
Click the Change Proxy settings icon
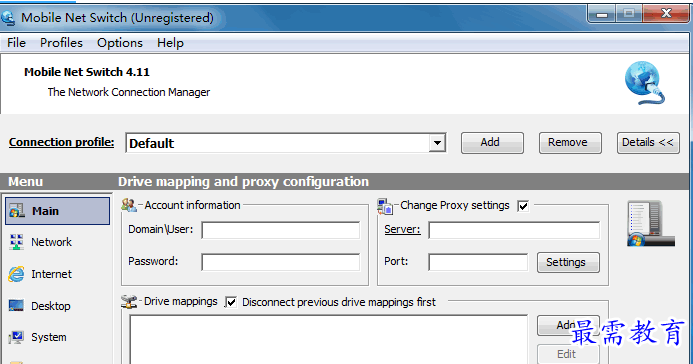coord(385,206)
